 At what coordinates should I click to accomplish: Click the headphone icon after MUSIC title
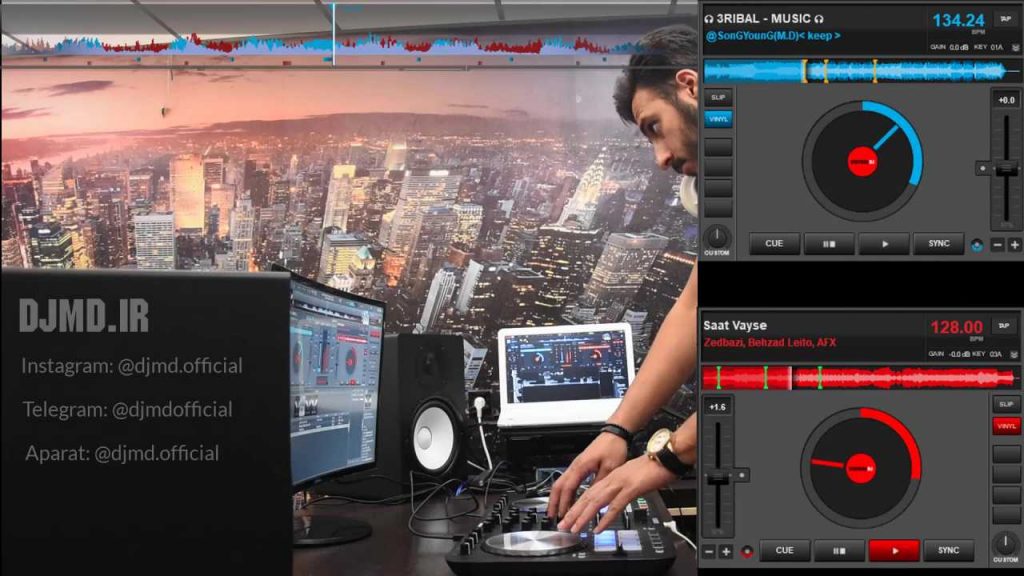(x=819, y=20)
